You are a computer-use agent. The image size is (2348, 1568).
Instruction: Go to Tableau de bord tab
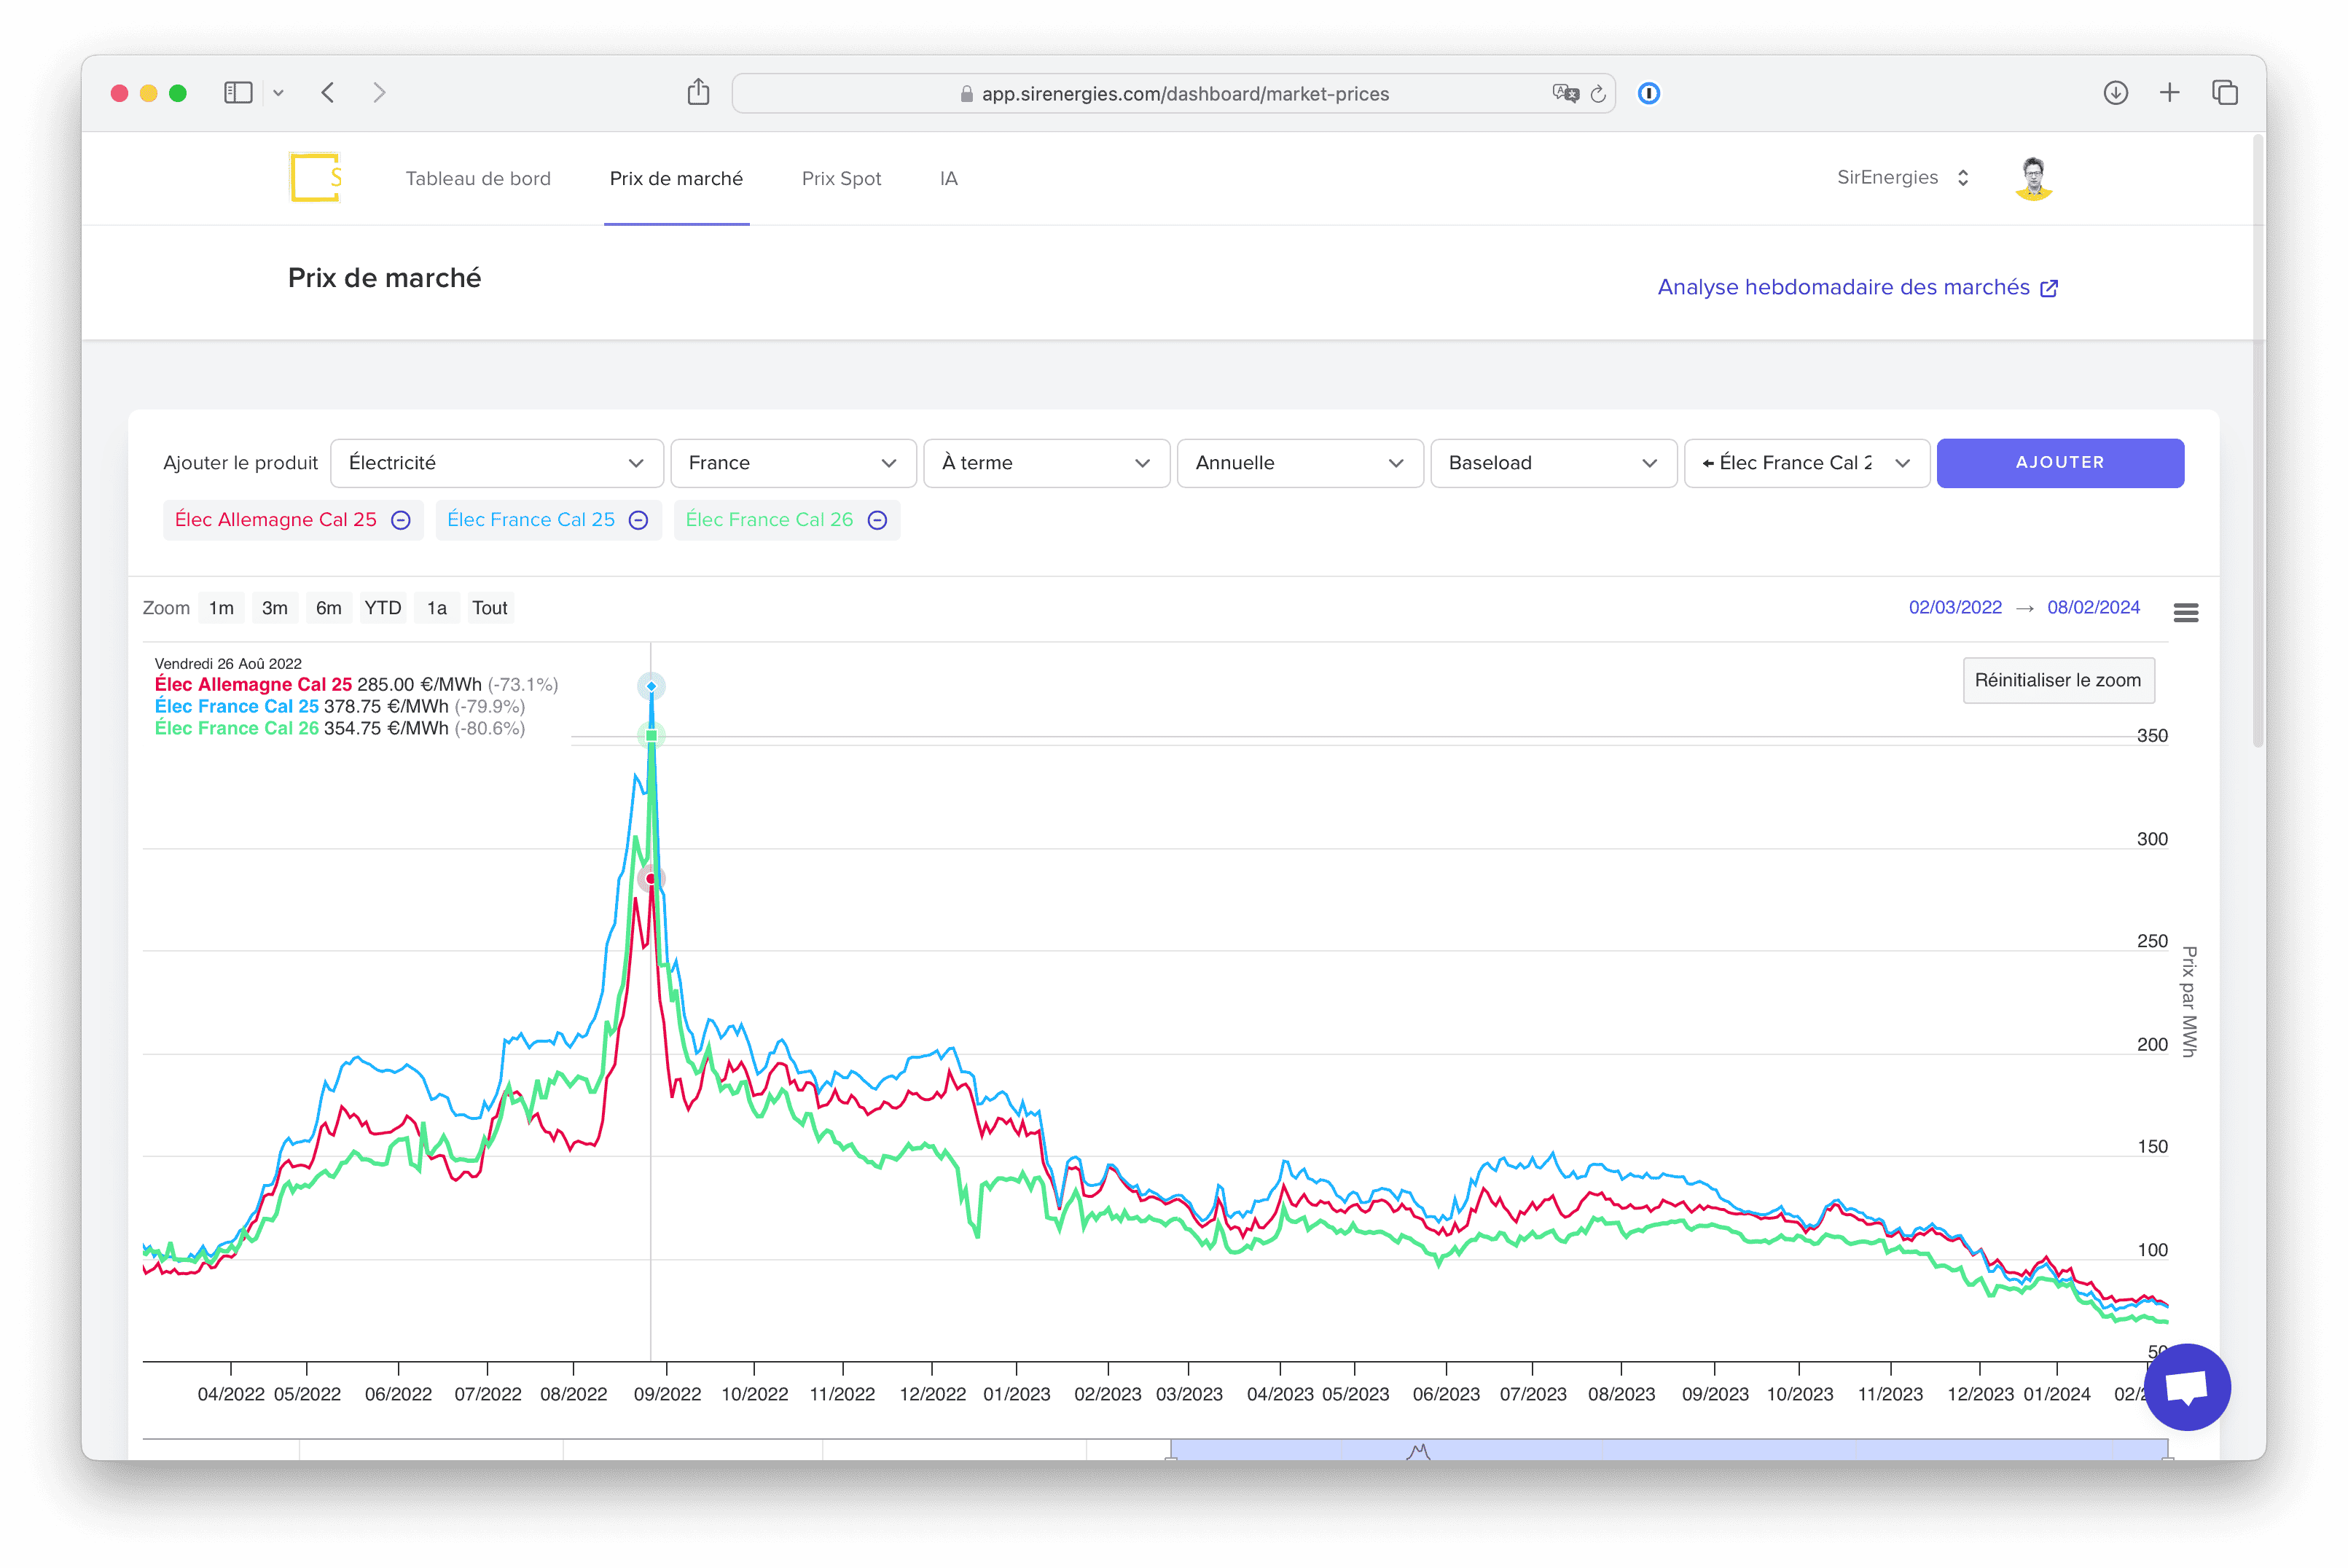(478, 178)
